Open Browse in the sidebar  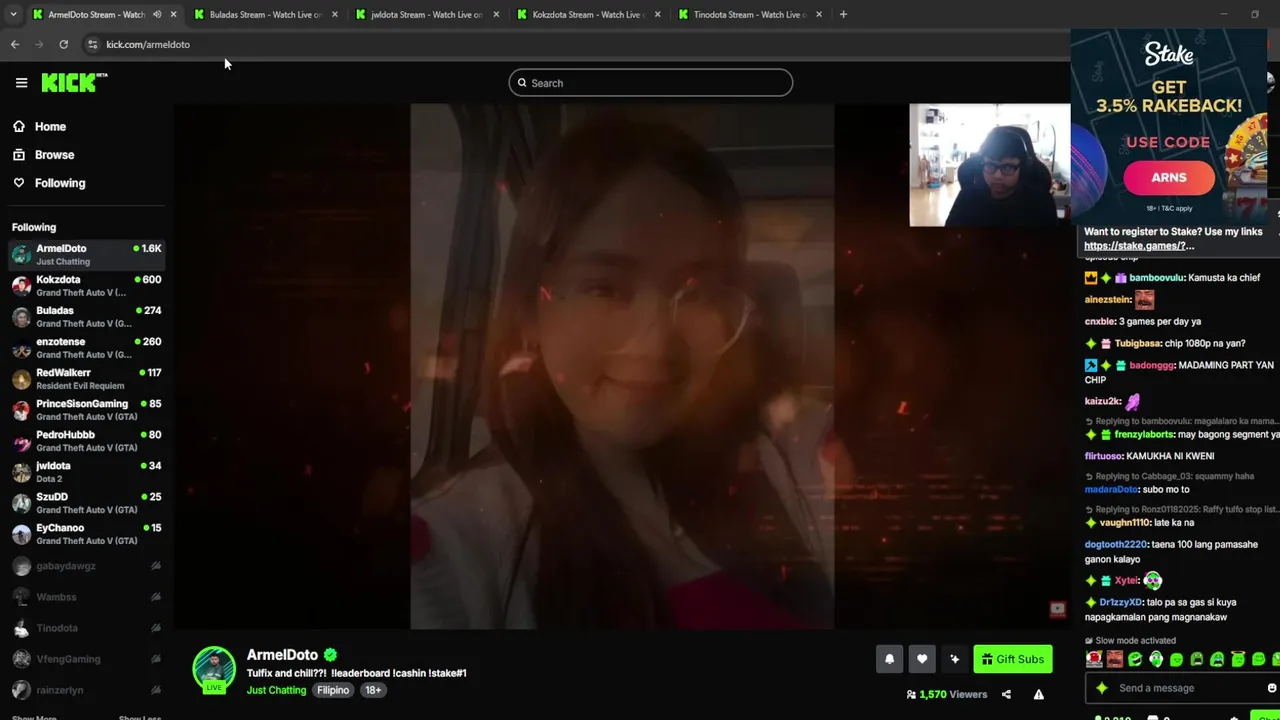44,155
